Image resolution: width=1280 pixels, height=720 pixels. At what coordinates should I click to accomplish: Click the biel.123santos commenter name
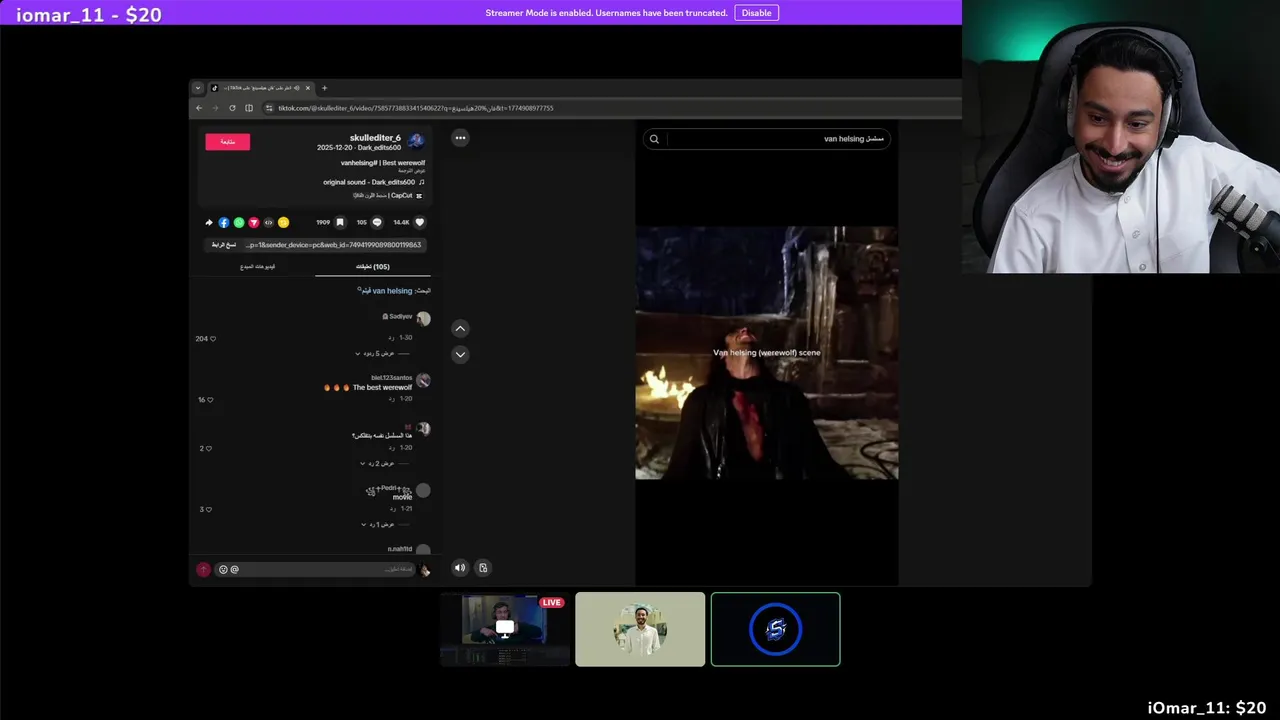pos(392,378)
